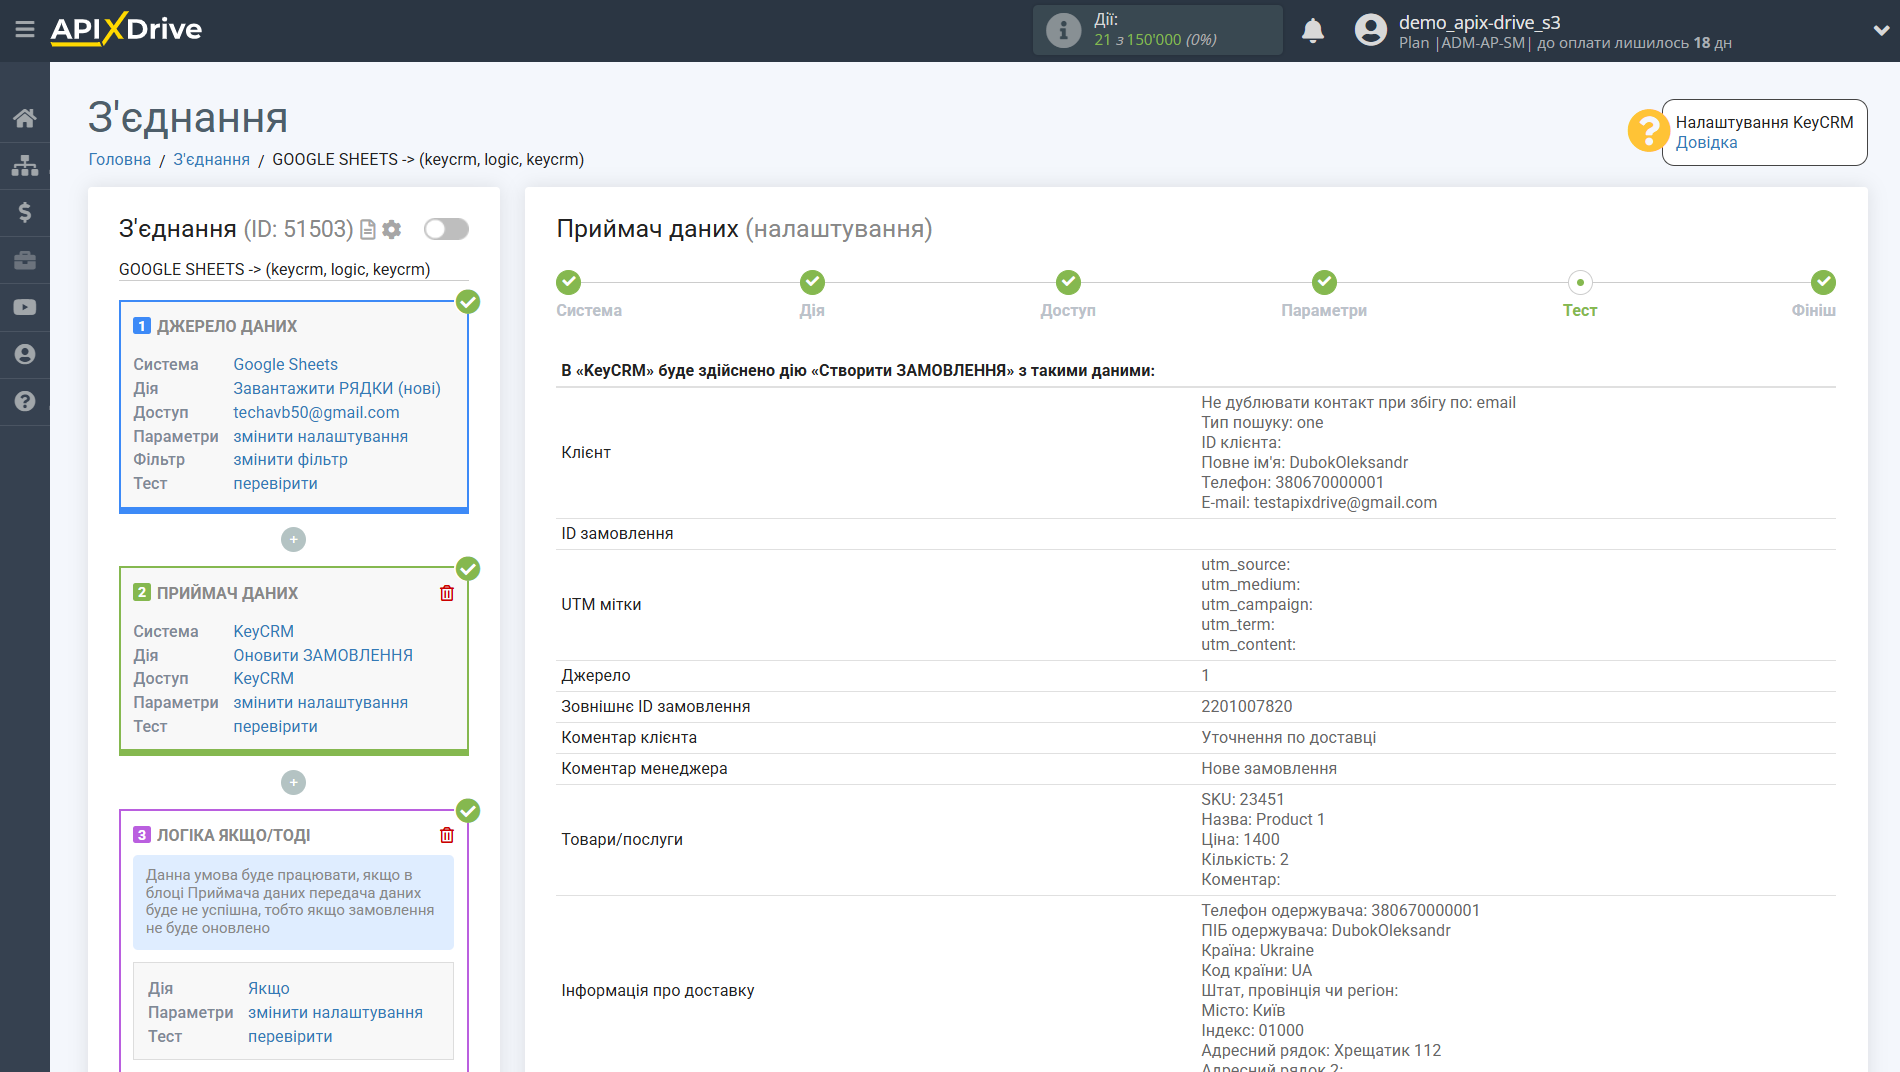Click the Зовнішнє ID value 2201007820
The image size is (1900, 1072).
[x=1246, y=706]
